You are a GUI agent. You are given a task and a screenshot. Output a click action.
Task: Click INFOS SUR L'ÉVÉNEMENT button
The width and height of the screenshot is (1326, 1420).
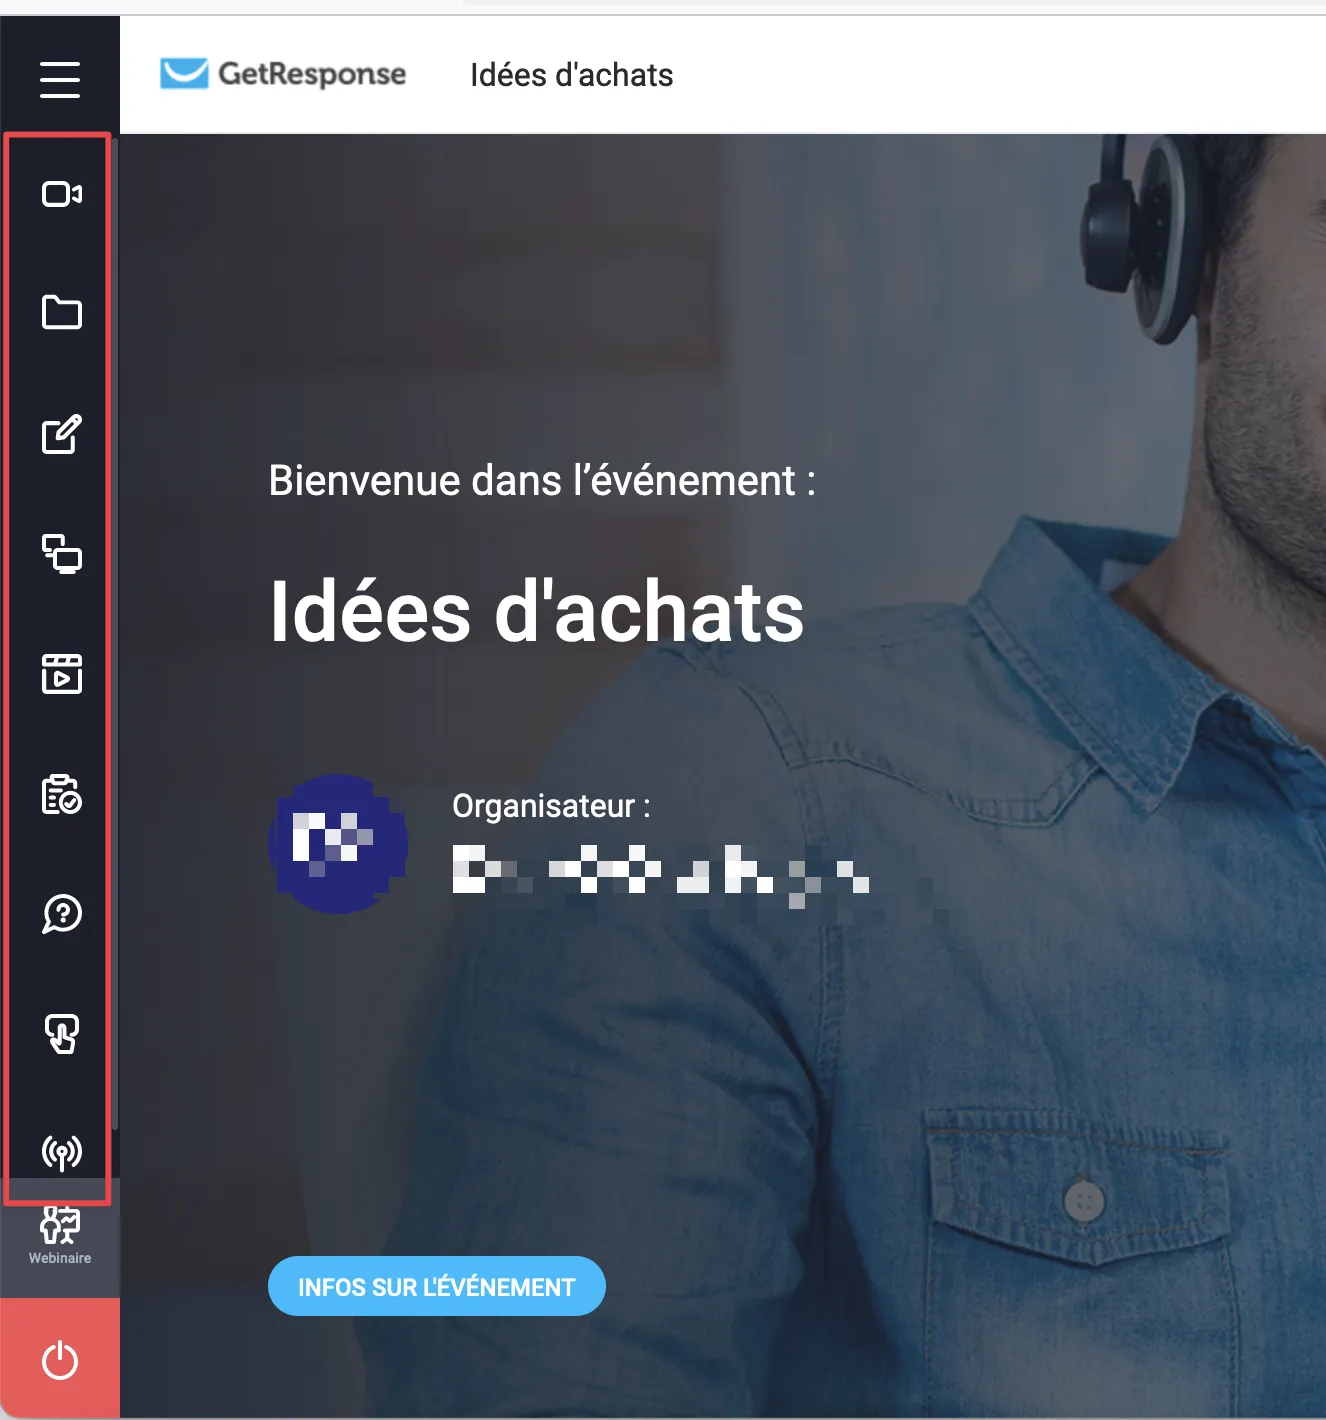(437, 1286)
